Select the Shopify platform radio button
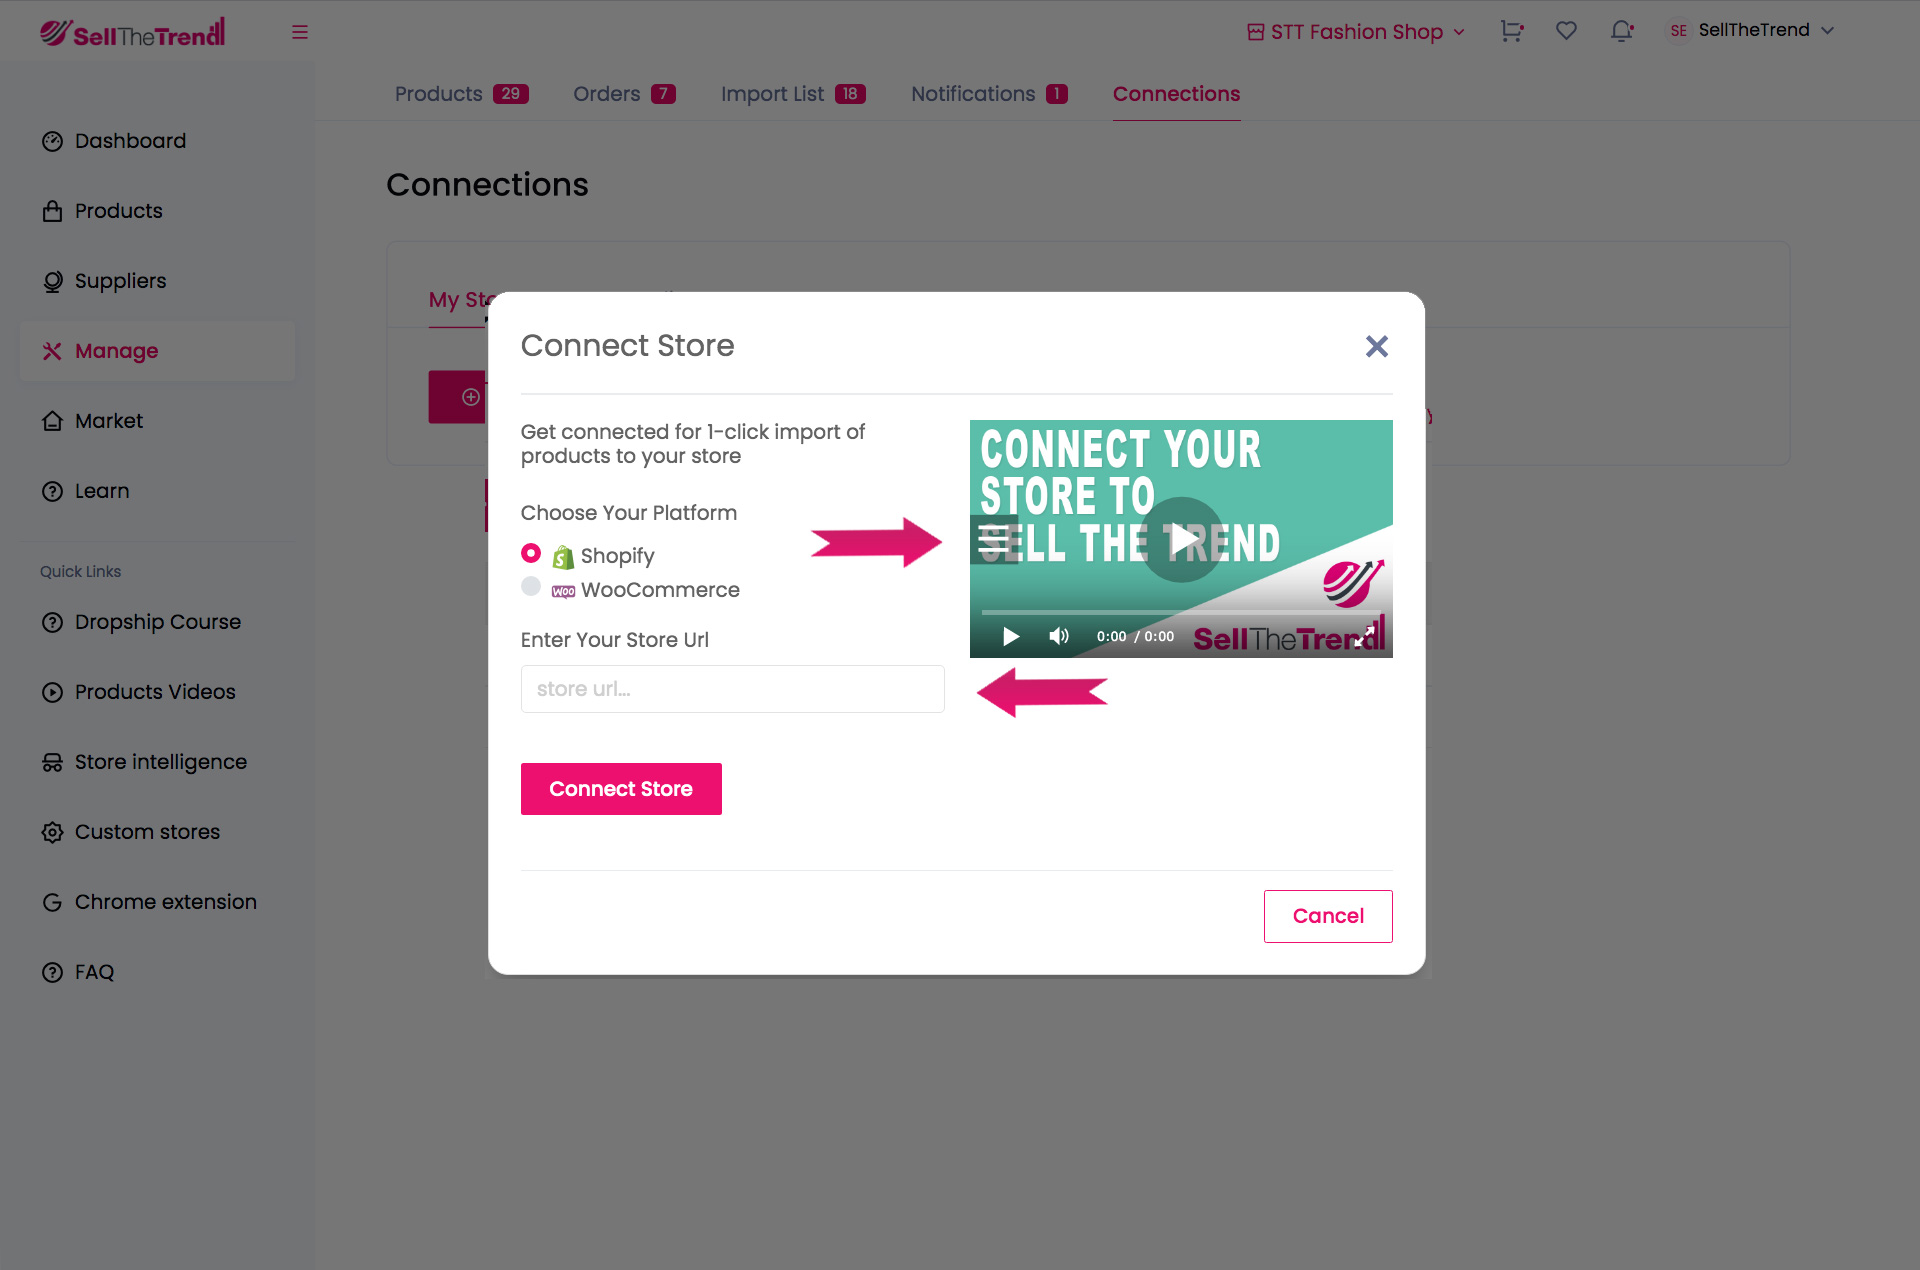Image resolution: width=1920 pixels, height=1270 pixels. (x=531, y=554)
